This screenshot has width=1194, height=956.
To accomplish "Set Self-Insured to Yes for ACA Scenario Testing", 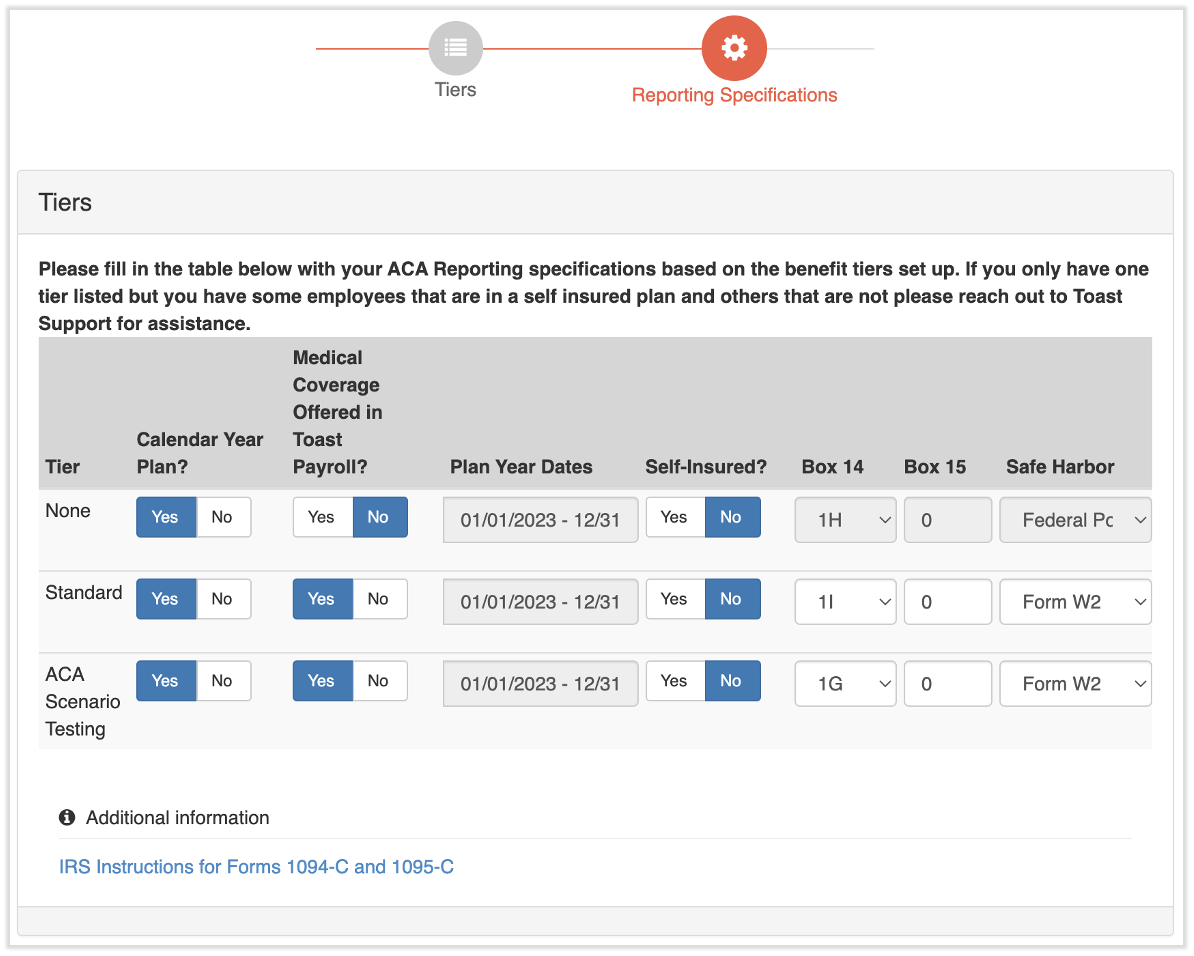I will pos(674,681).
